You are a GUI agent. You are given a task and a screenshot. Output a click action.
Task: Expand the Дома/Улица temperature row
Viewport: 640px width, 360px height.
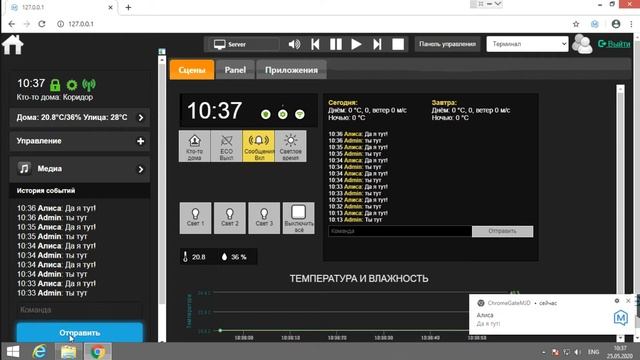point(80,118)
